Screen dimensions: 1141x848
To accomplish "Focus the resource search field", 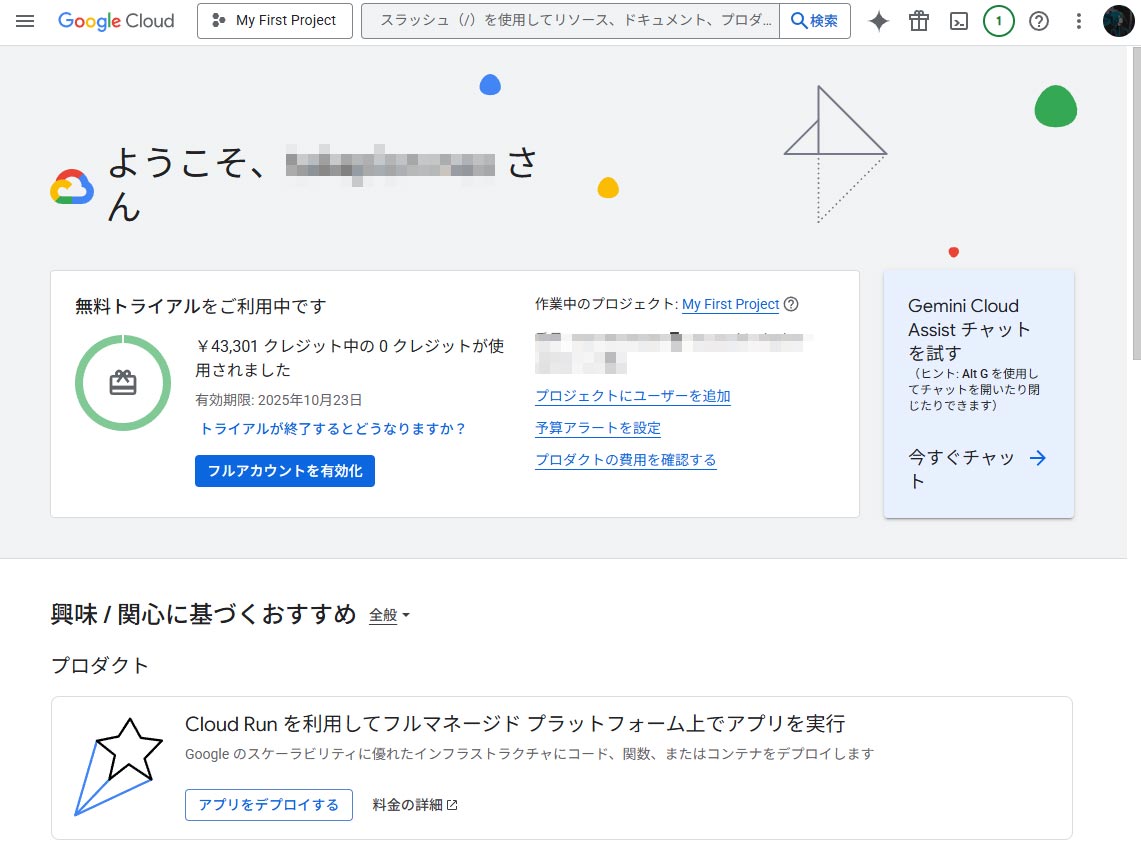I will tap(570, 21).
